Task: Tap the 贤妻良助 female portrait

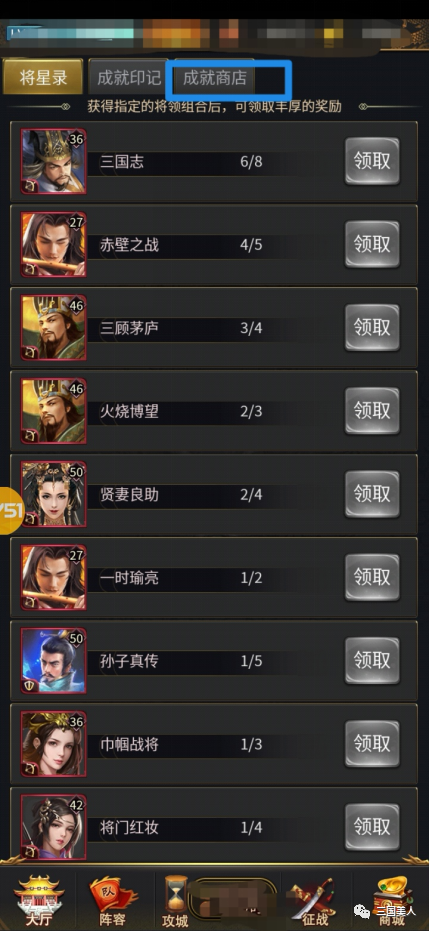Action: 53,494
